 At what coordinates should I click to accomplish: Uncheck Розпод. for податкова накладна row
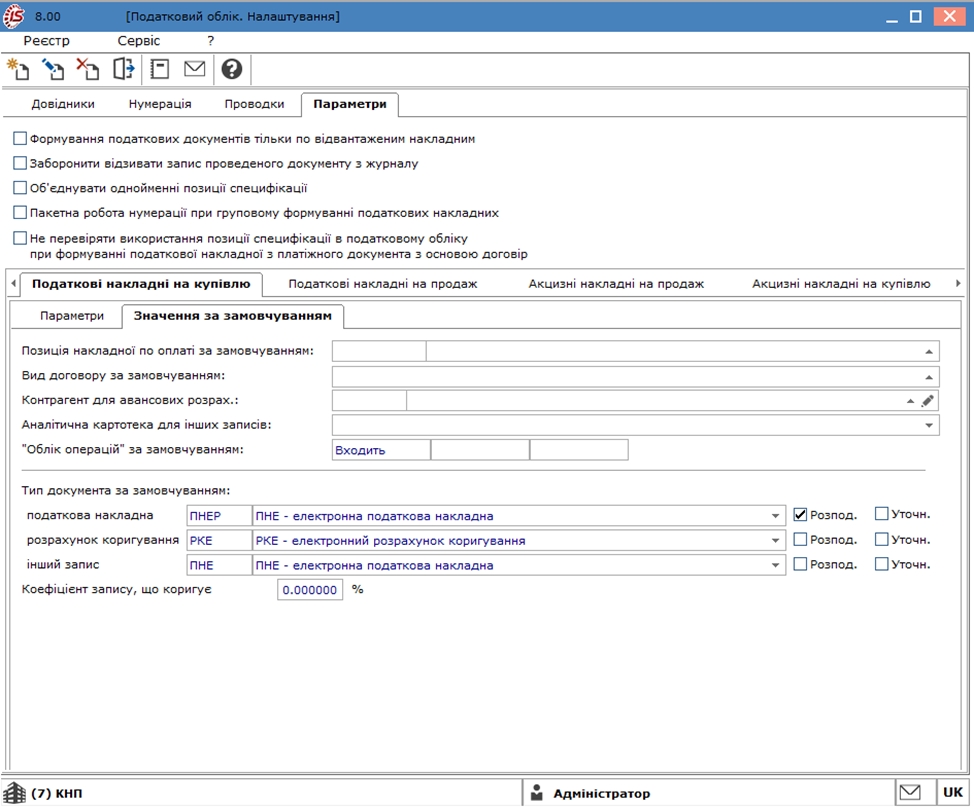coord(800,514)
